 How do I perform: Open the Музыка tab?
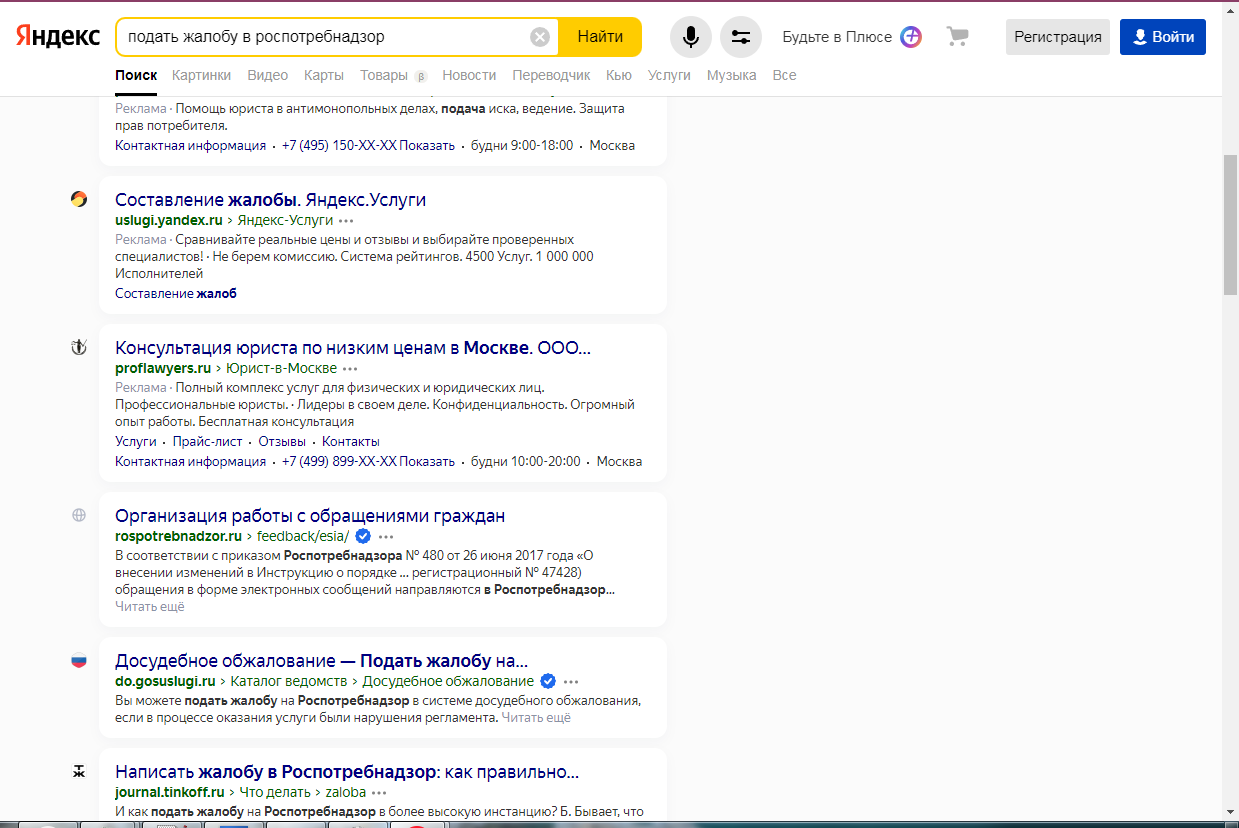point(731,75)
